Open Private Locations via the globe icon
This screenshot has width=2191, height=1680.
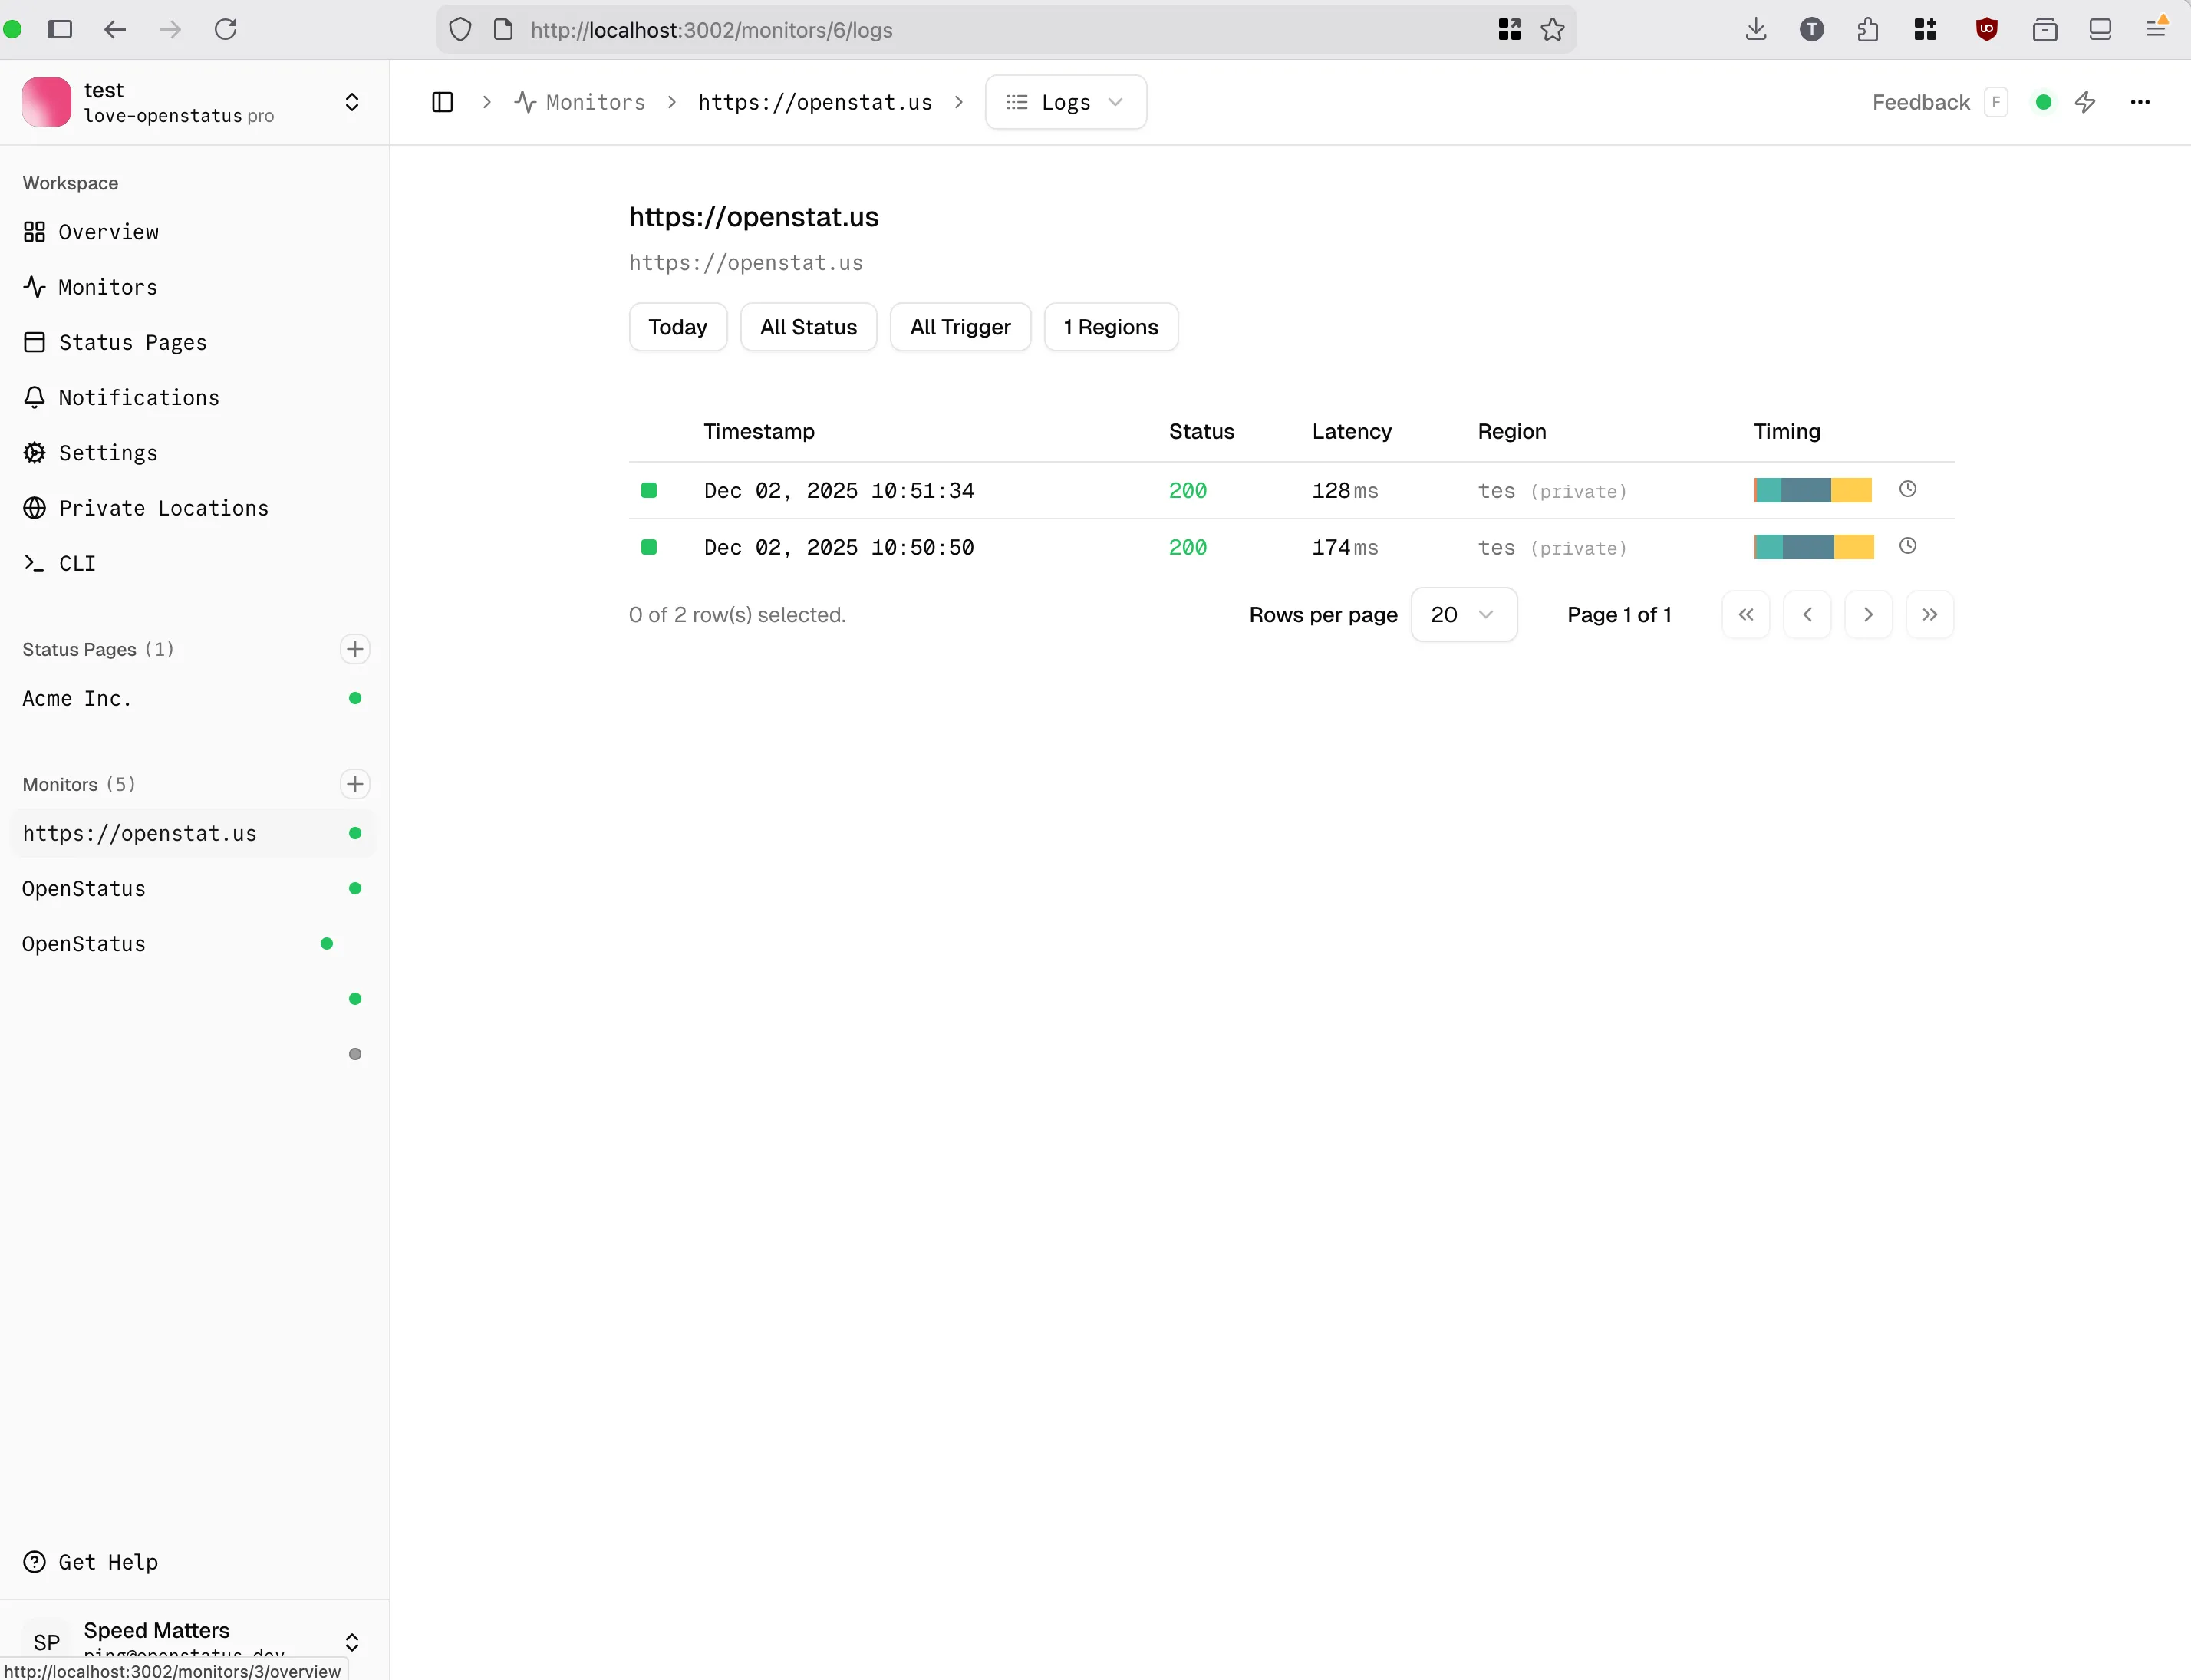pos(34,507)
